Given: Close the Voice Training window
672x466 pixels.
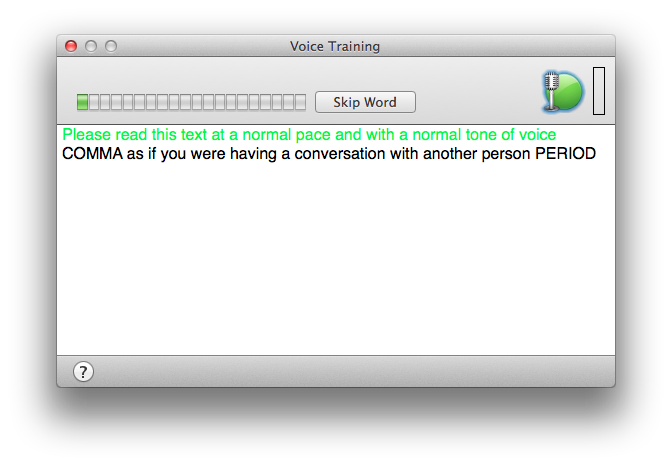Looking at the screenshot, I should (x=71, y=46).
